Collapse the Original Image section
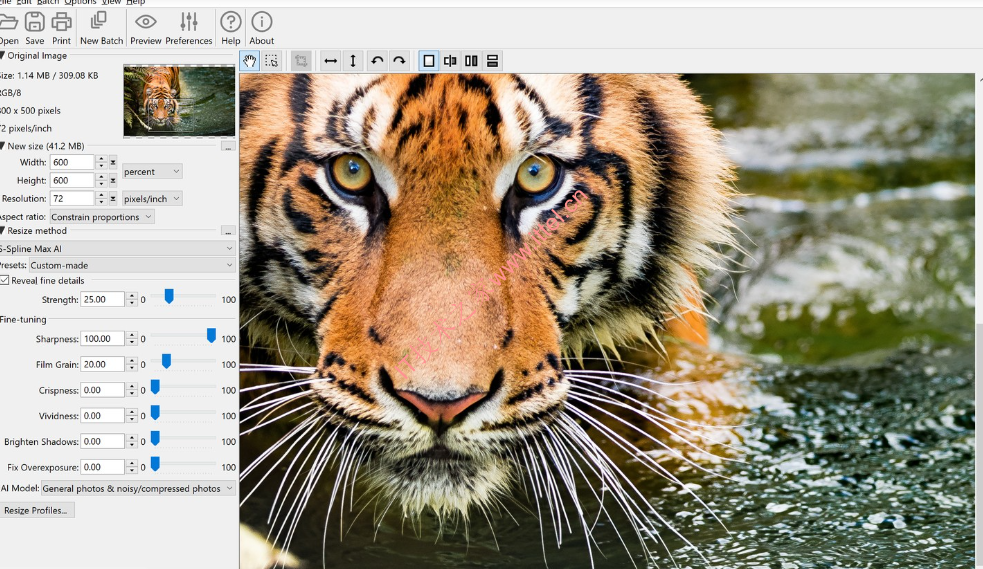The width and height of the screenshot is (983, 569). point(3,56)
